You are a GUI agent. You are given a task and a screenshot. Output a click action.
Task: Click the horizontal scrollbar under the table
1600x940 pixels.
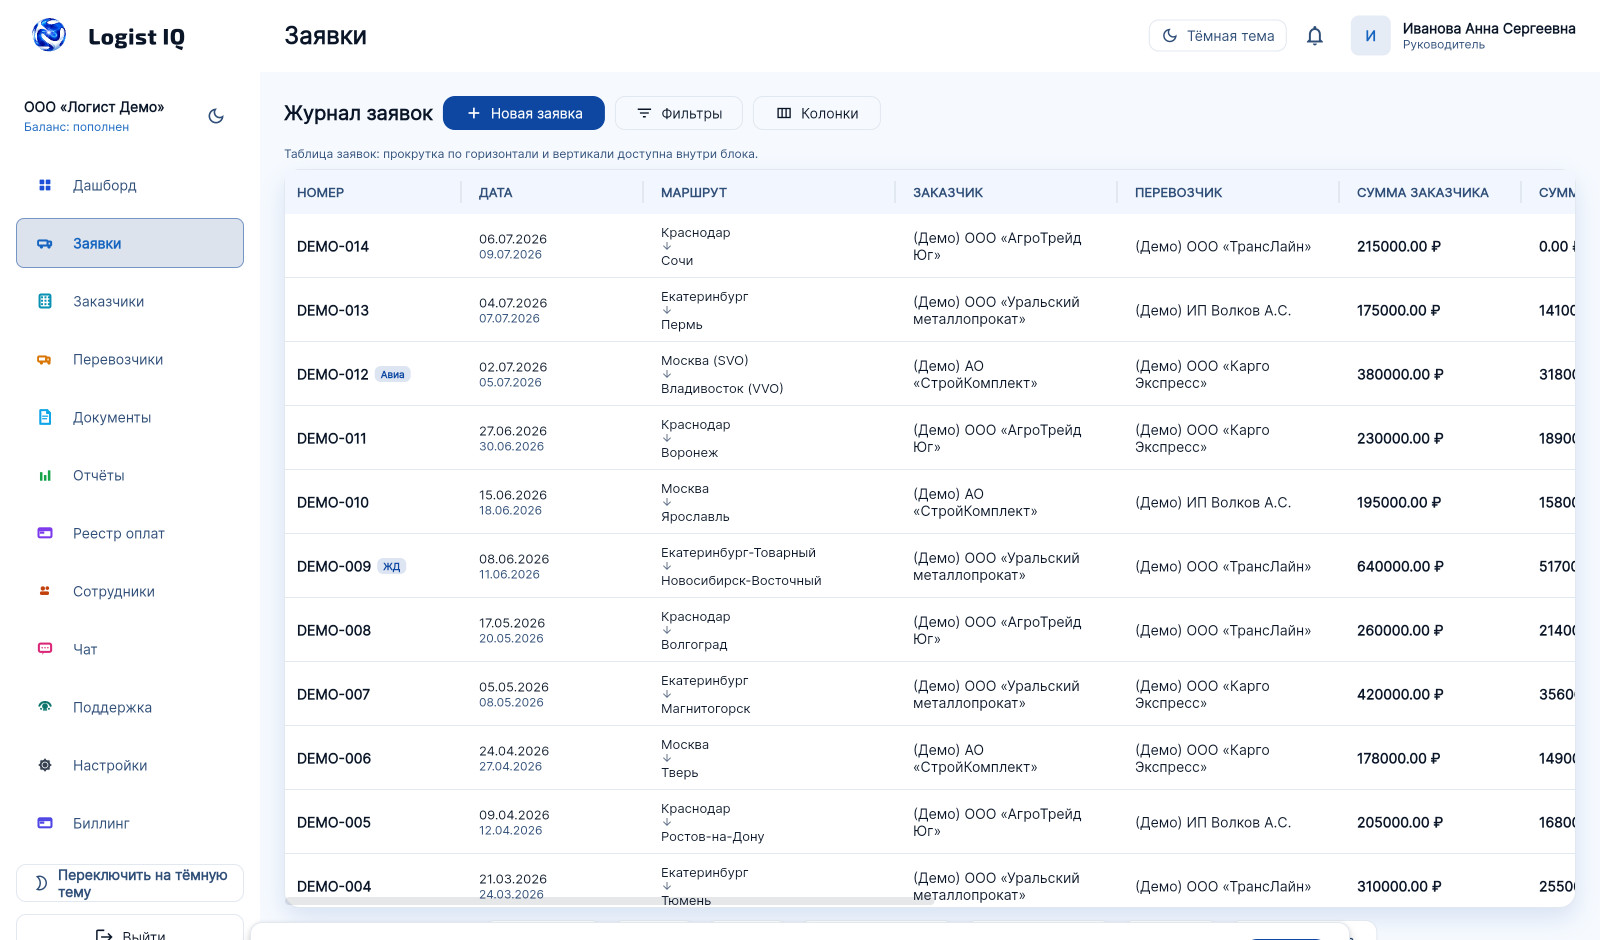coord(610,901)
